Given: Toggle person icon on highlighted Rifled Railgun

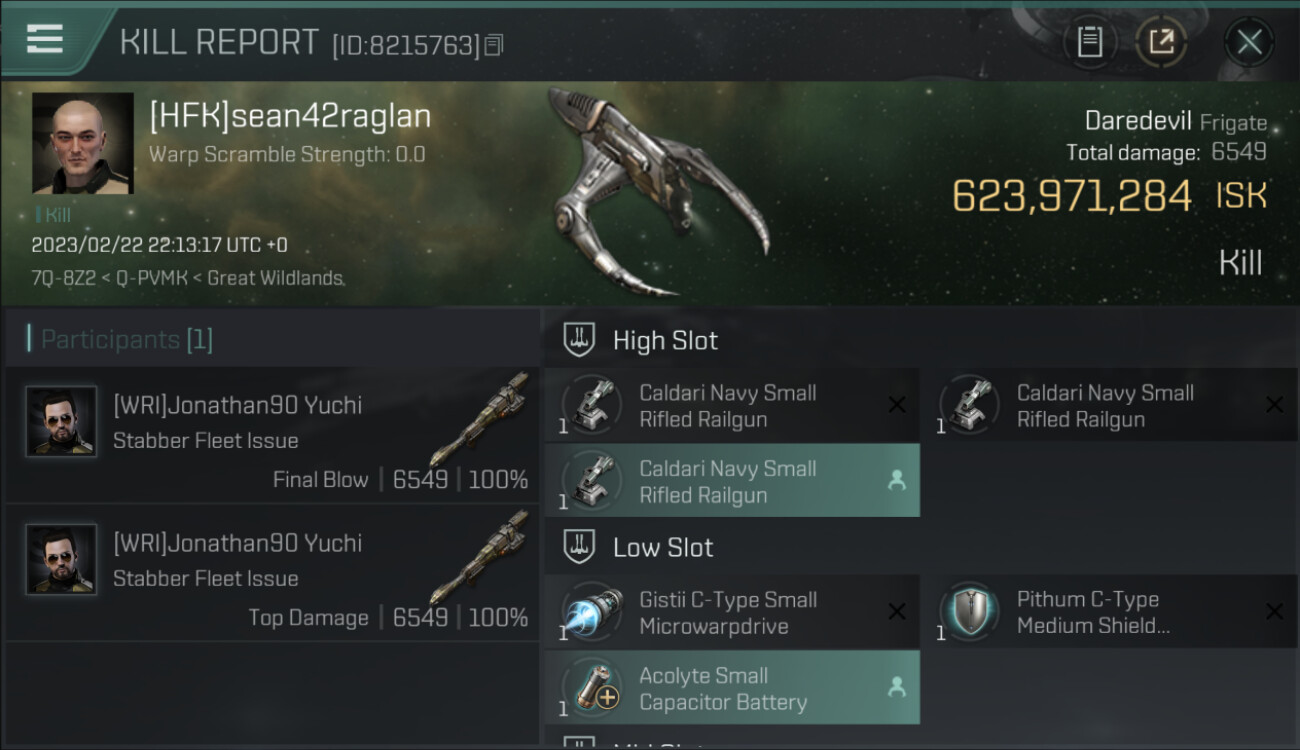Looking at the screenshot, I should pyautogui.click(x=897, y=481).
